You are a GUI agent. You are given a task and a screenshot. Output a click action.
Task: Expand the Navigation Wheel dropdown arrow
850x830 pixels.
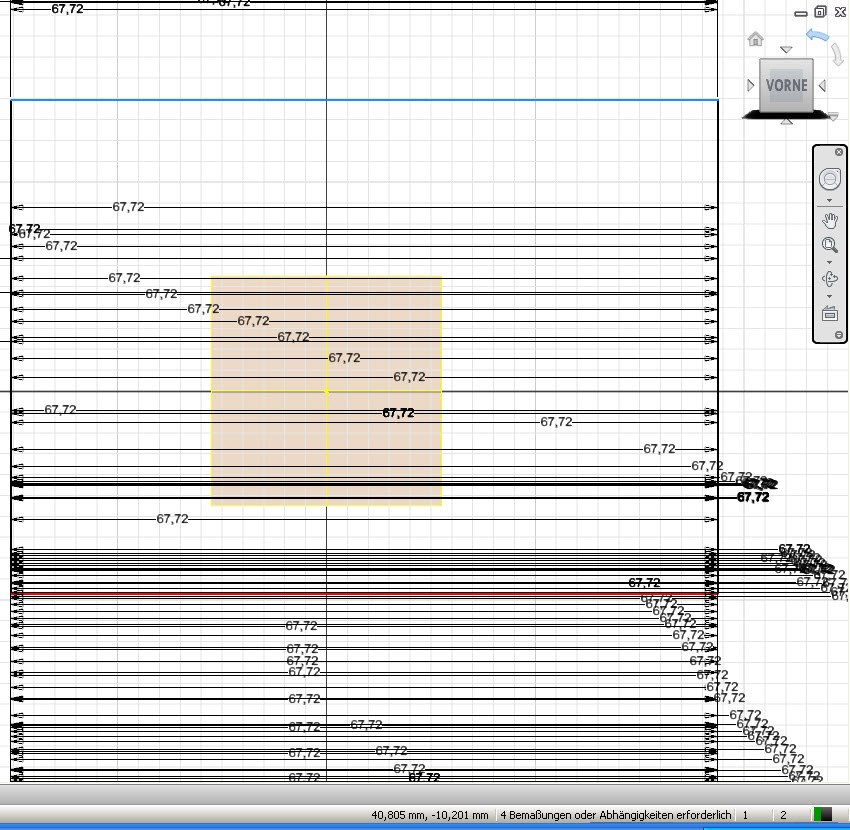click(x=829, y=201)
